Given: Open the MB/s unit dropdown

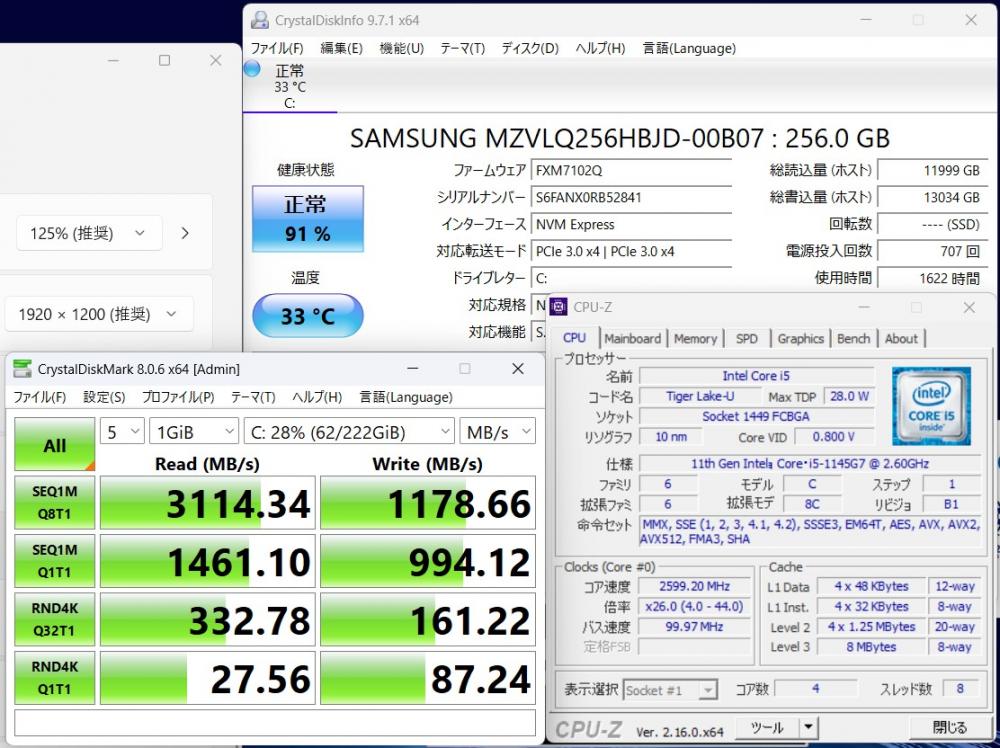Looking at the screenshot, I should coord(497,432).
